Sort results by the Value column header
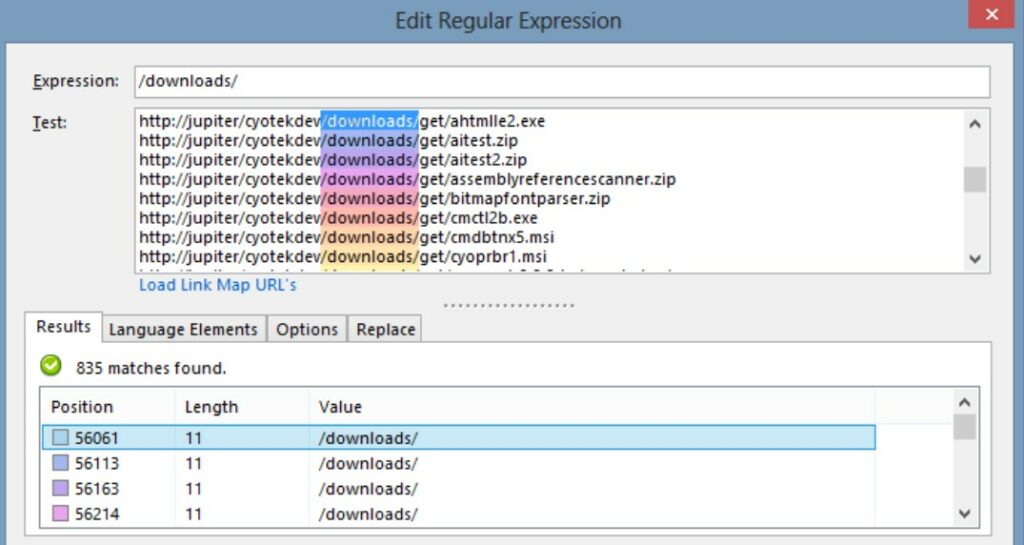 [x=340, y=407]
